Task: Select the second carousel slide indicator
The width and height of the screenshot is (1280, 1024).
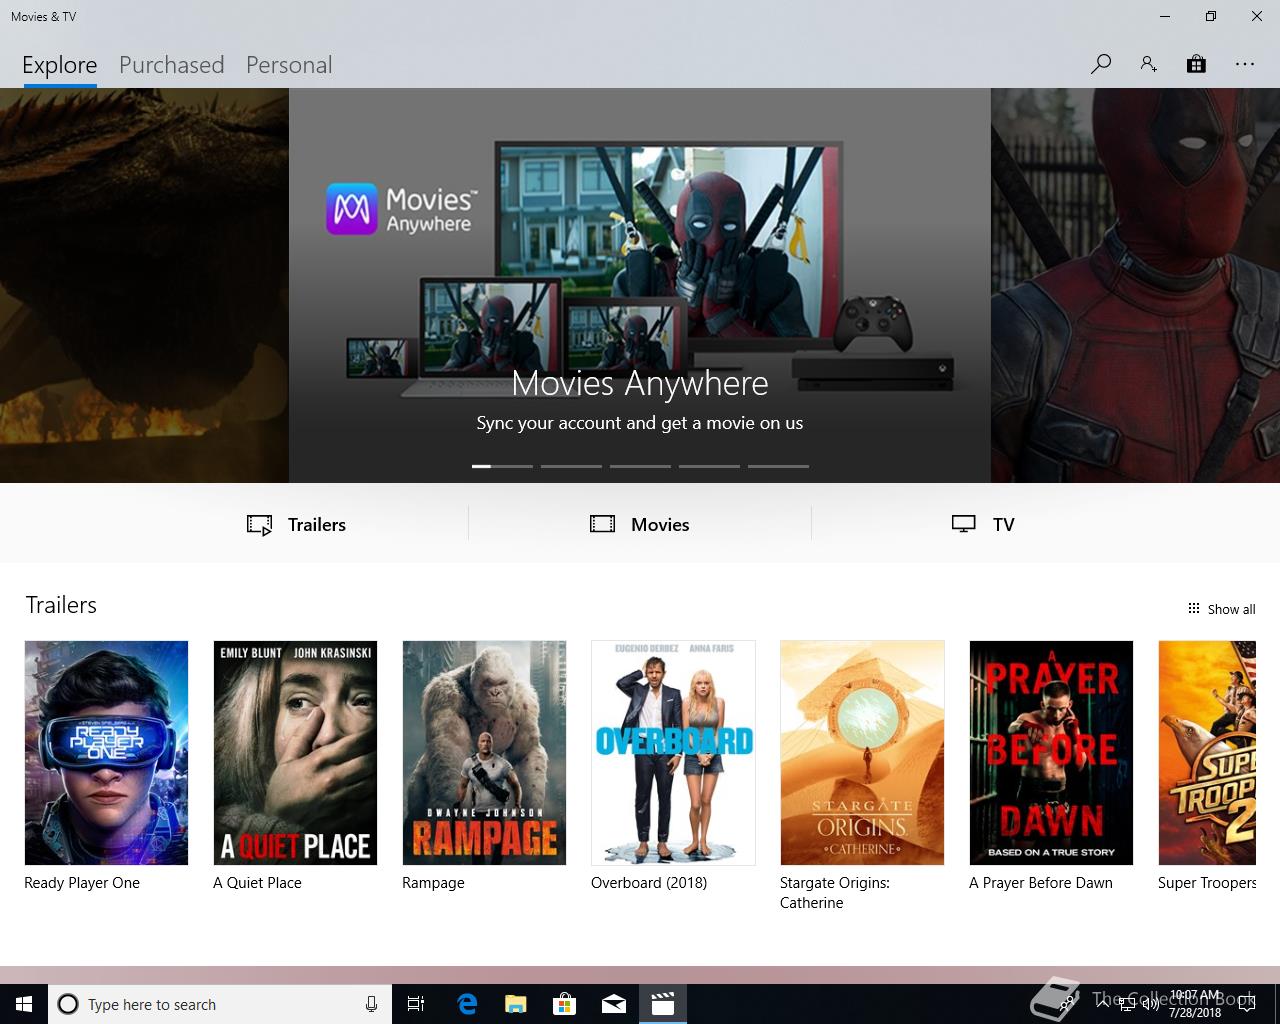Action: coord(571,466)
